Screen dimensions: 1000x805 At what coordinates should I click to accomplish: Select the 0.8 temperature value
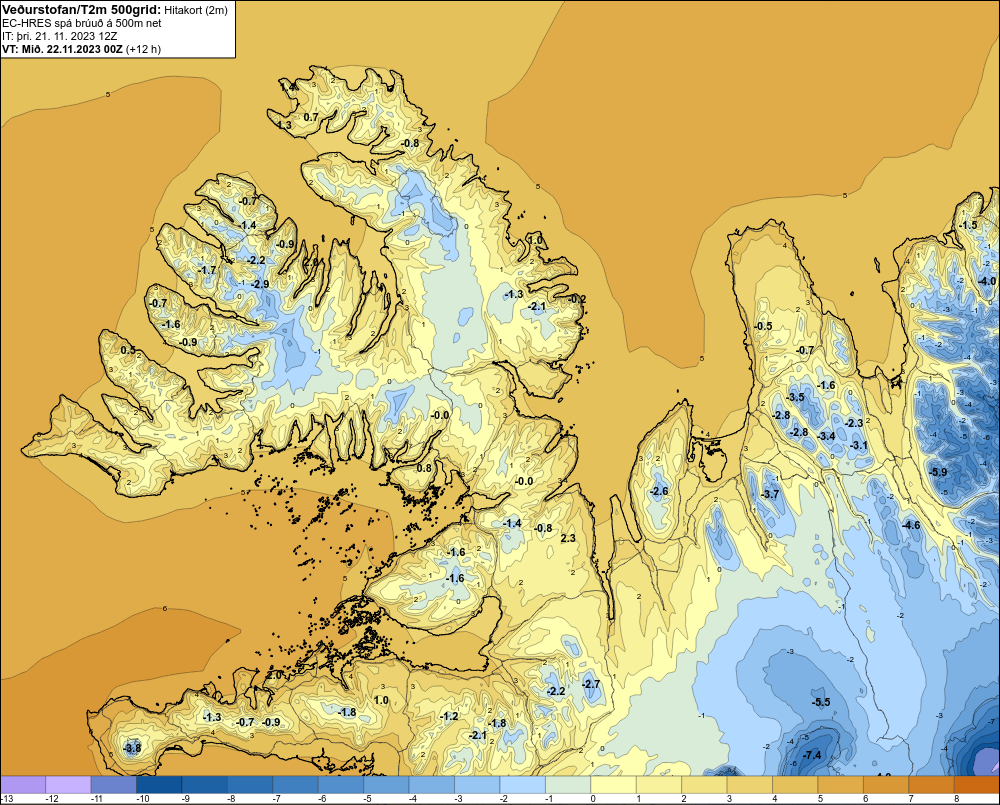point(424,468)
